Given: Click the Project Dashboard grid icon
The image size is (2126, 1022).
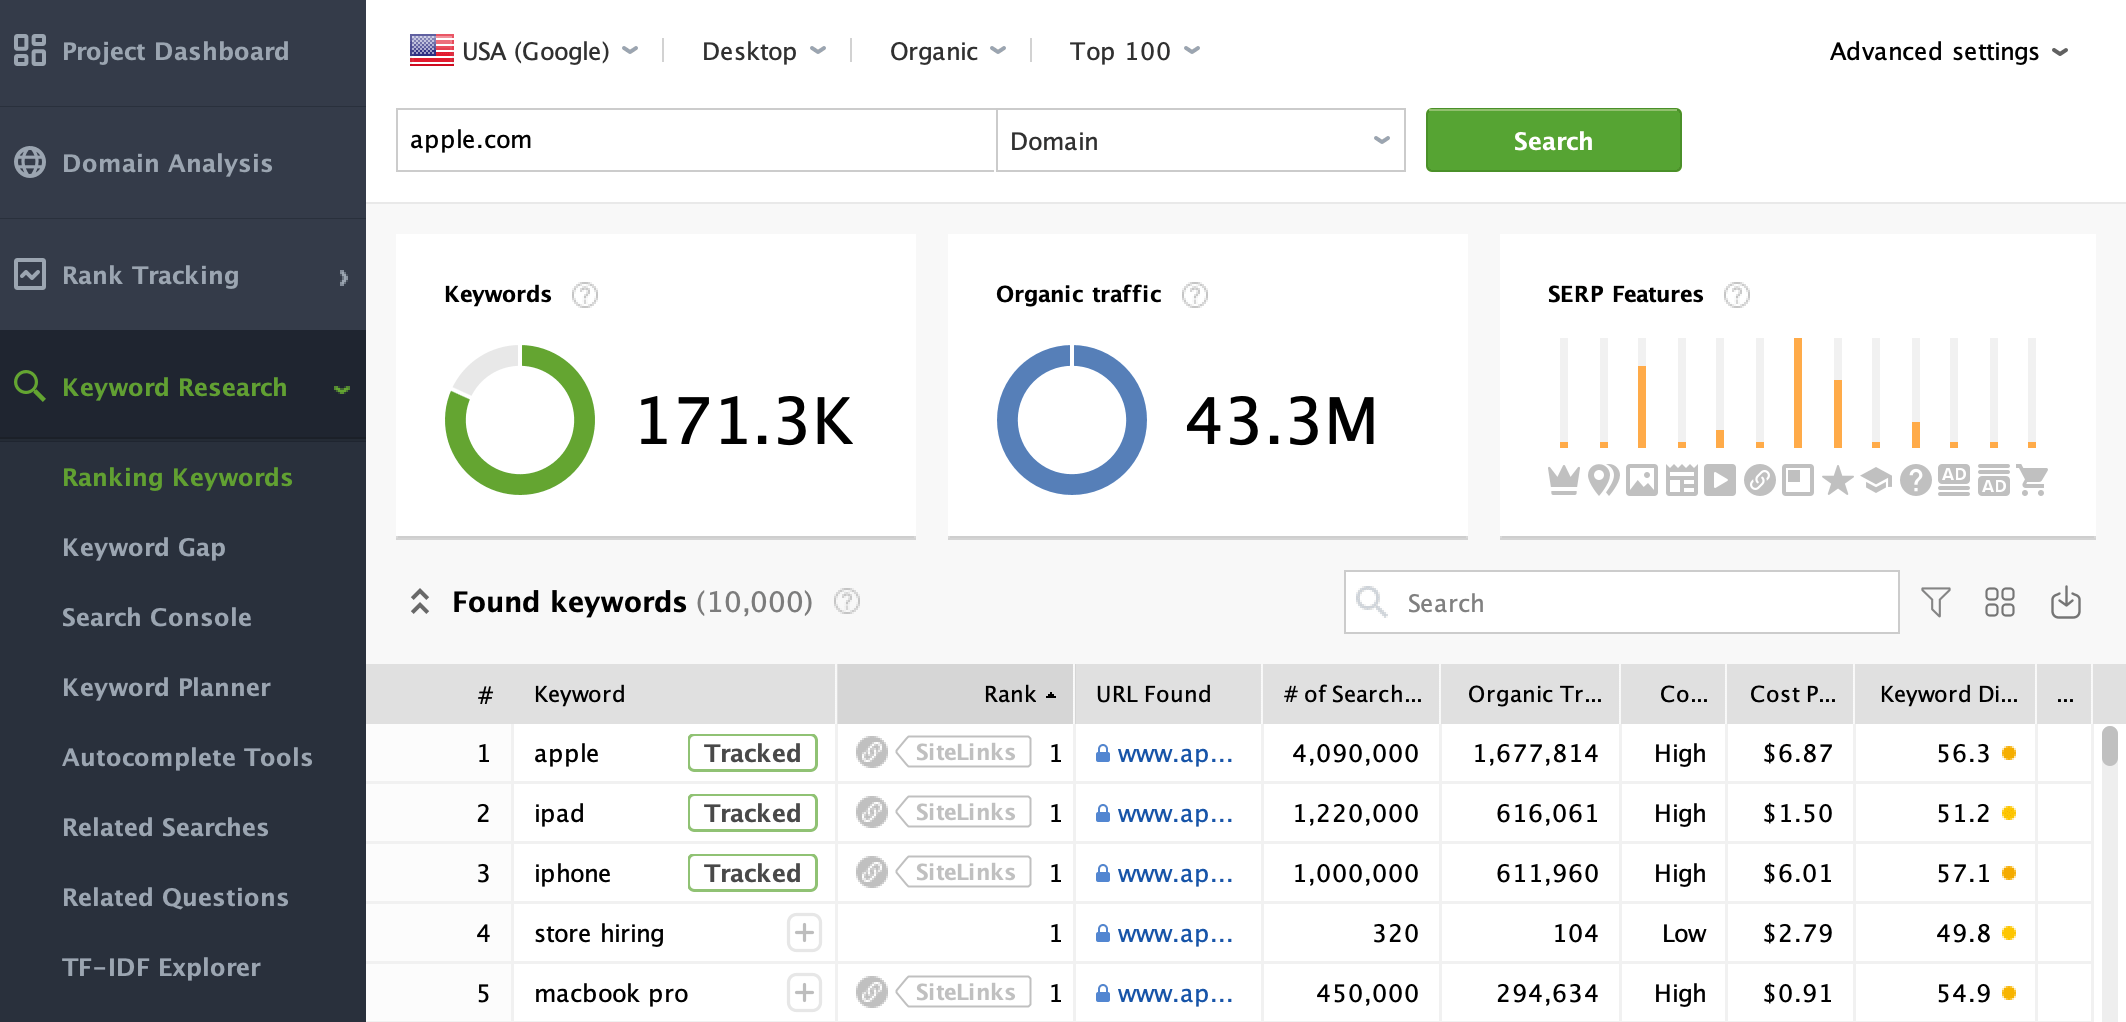Looking at the screenshot, I should coord(30,50).
